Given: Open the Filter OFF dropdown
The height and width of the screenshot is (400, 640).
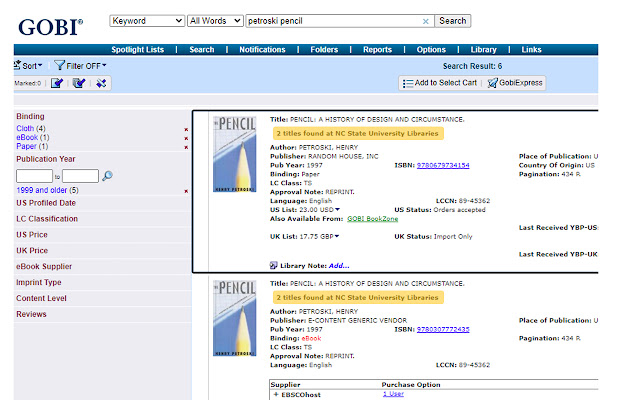Looking at the screenshot, I should [86, 66].
